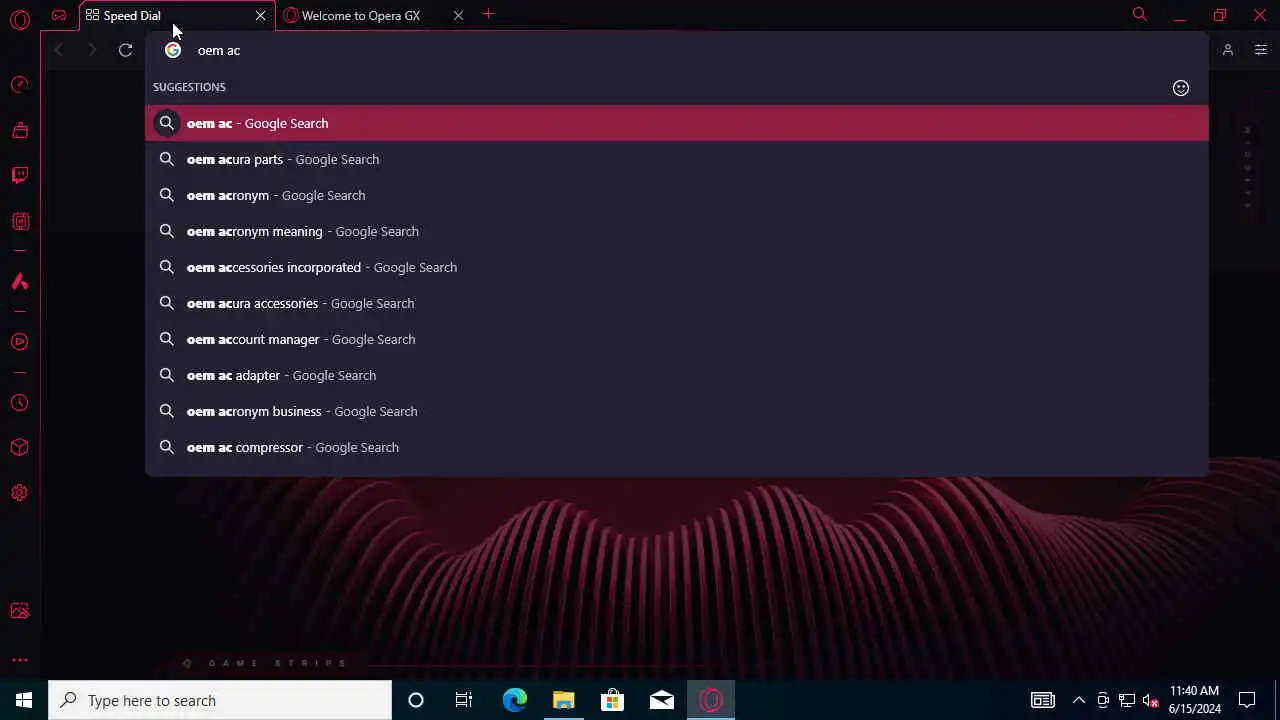Open the Settings gear in the sidebar

pos(20,492)
